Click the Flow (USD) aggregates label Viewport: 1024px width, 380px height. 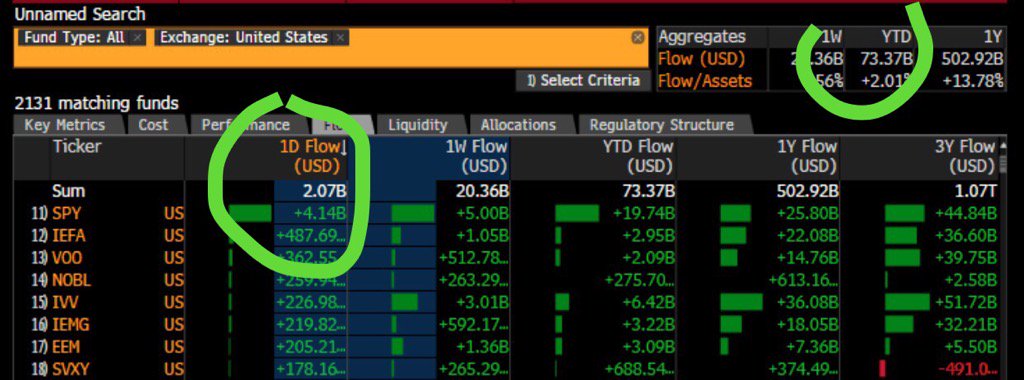[702, 59]
